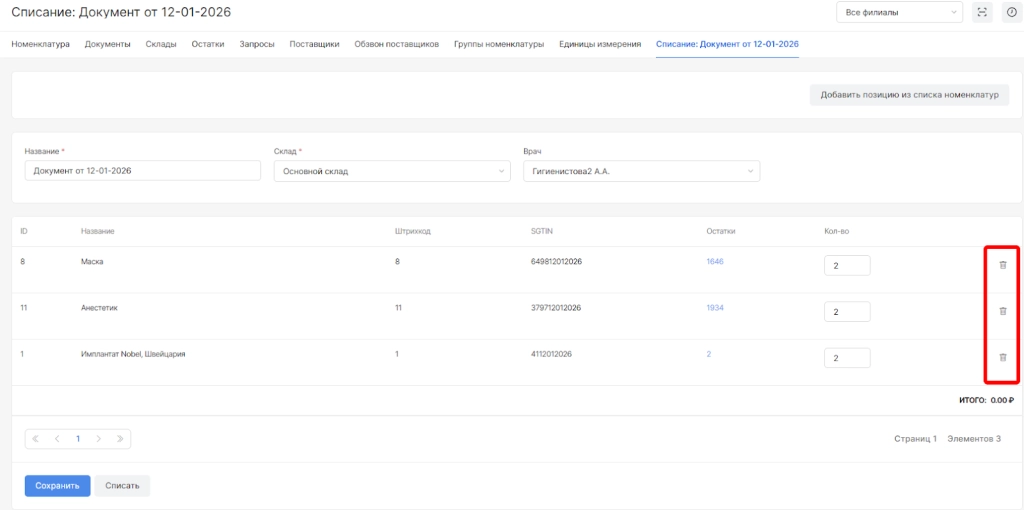Click Добавить позицию из списка номенклатур
1024x510 pixels.
tap(909, 95)
